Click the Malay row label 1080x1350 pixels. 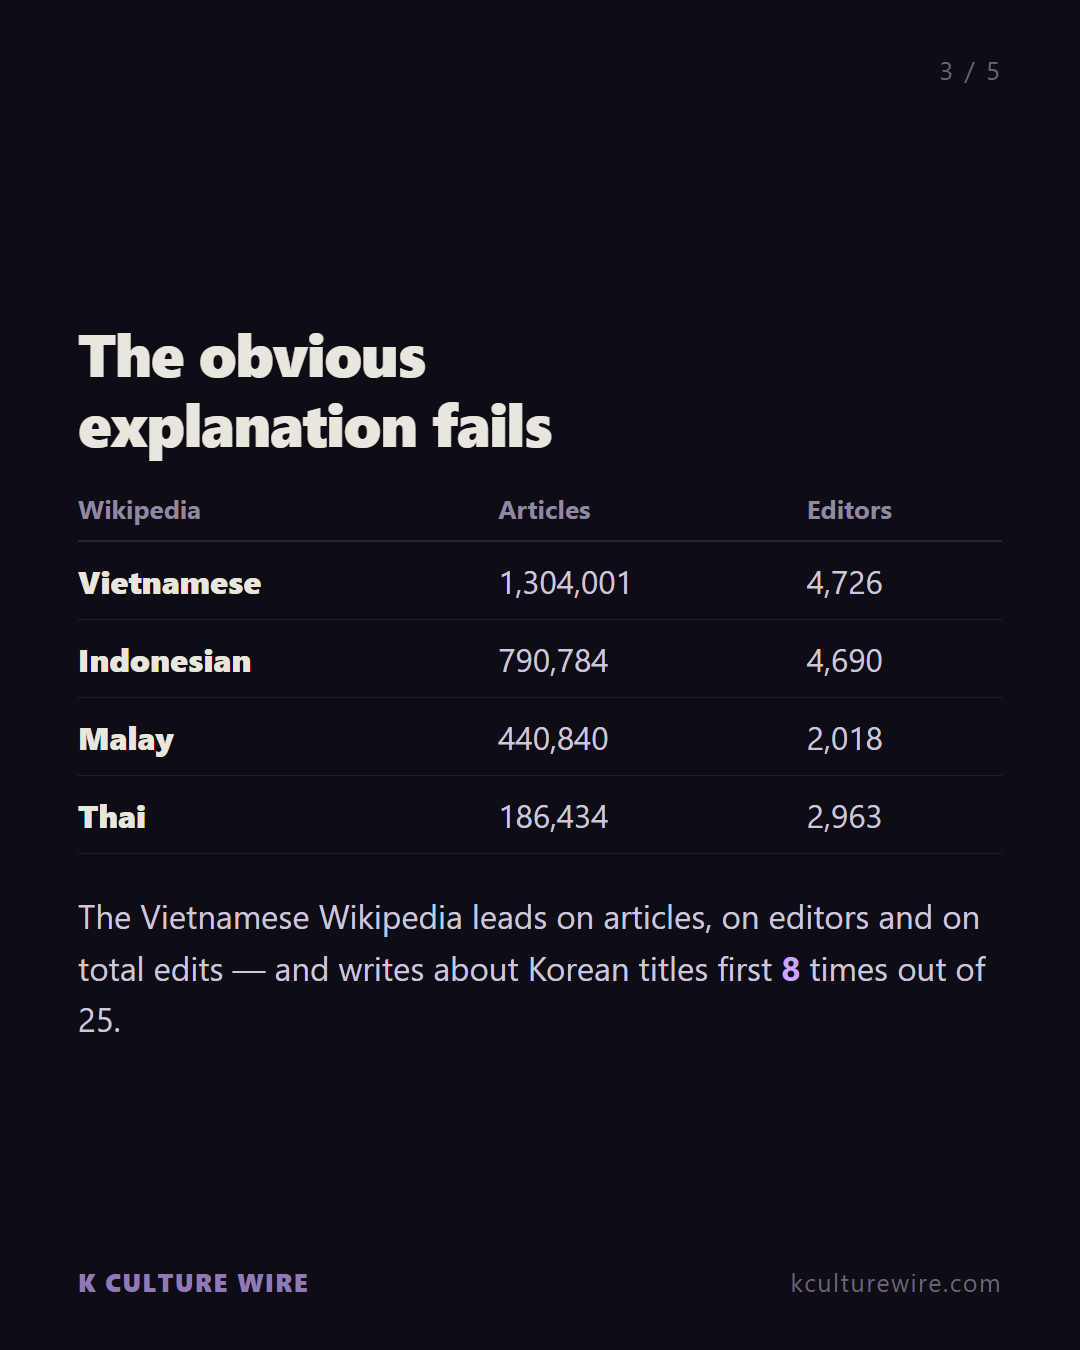126,740
